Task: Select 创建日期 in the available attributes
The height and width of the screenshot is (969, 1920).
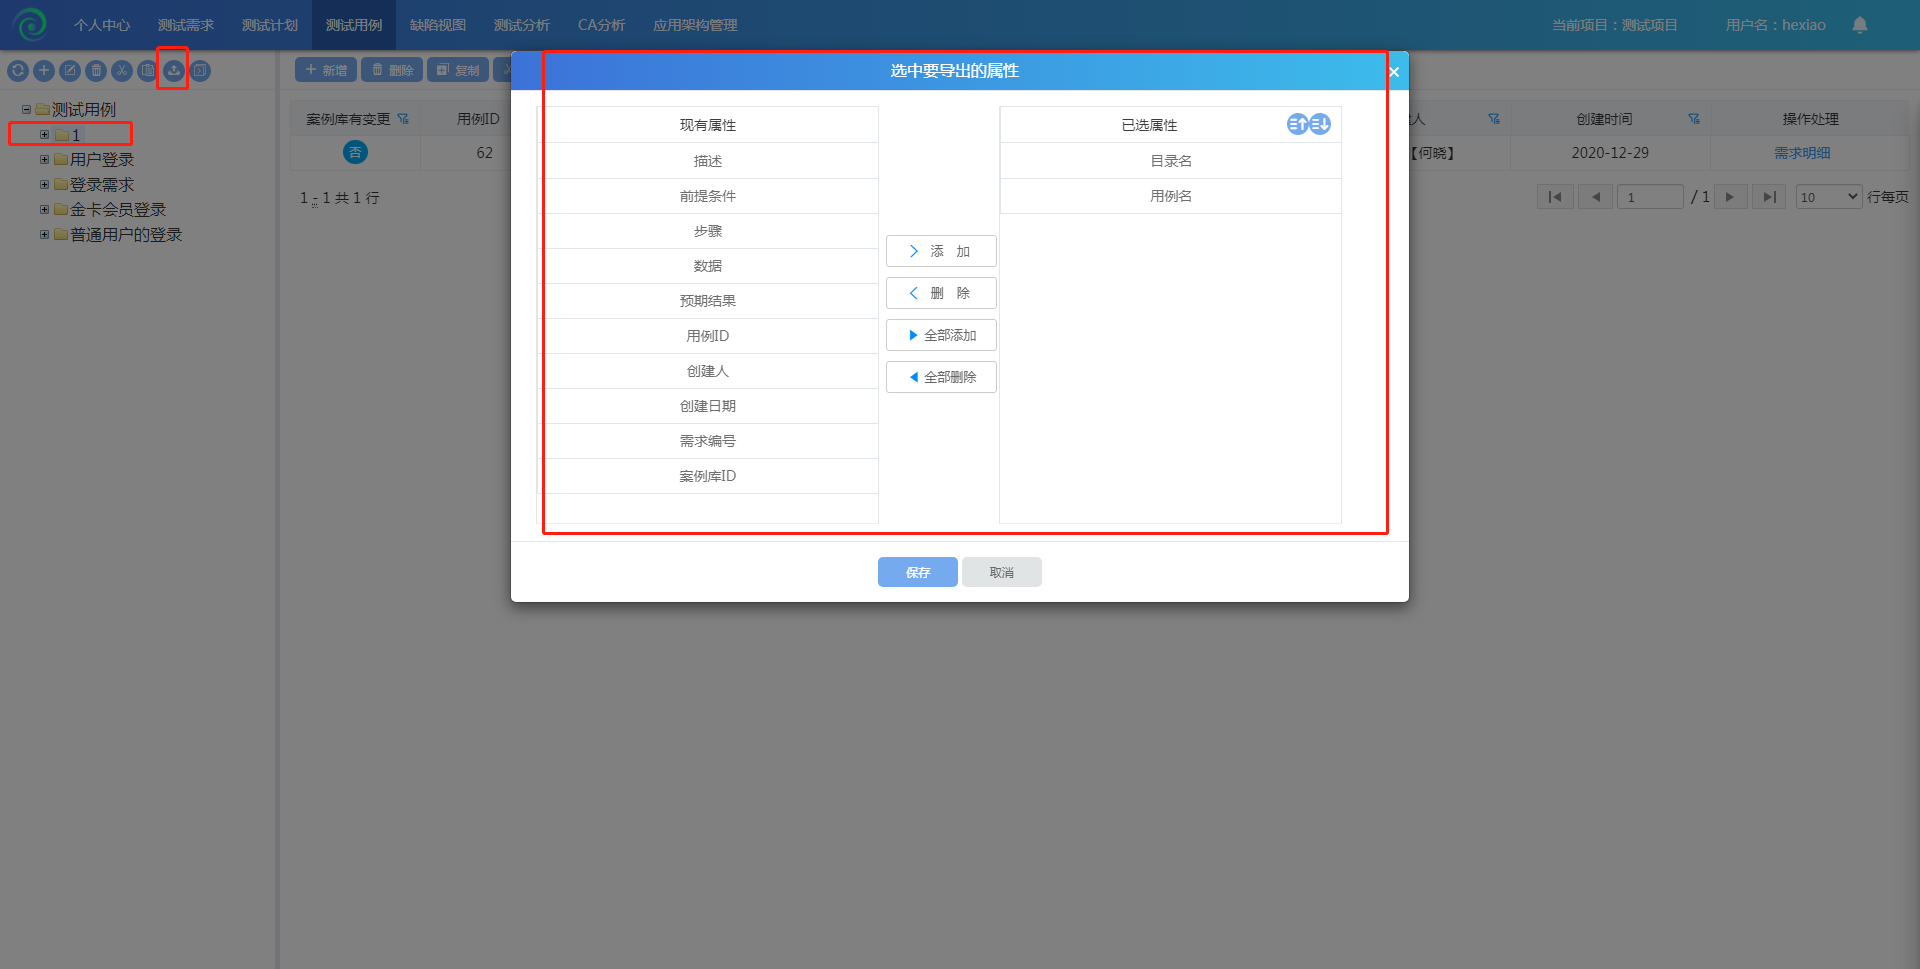Action: click(x=708, y=406)
